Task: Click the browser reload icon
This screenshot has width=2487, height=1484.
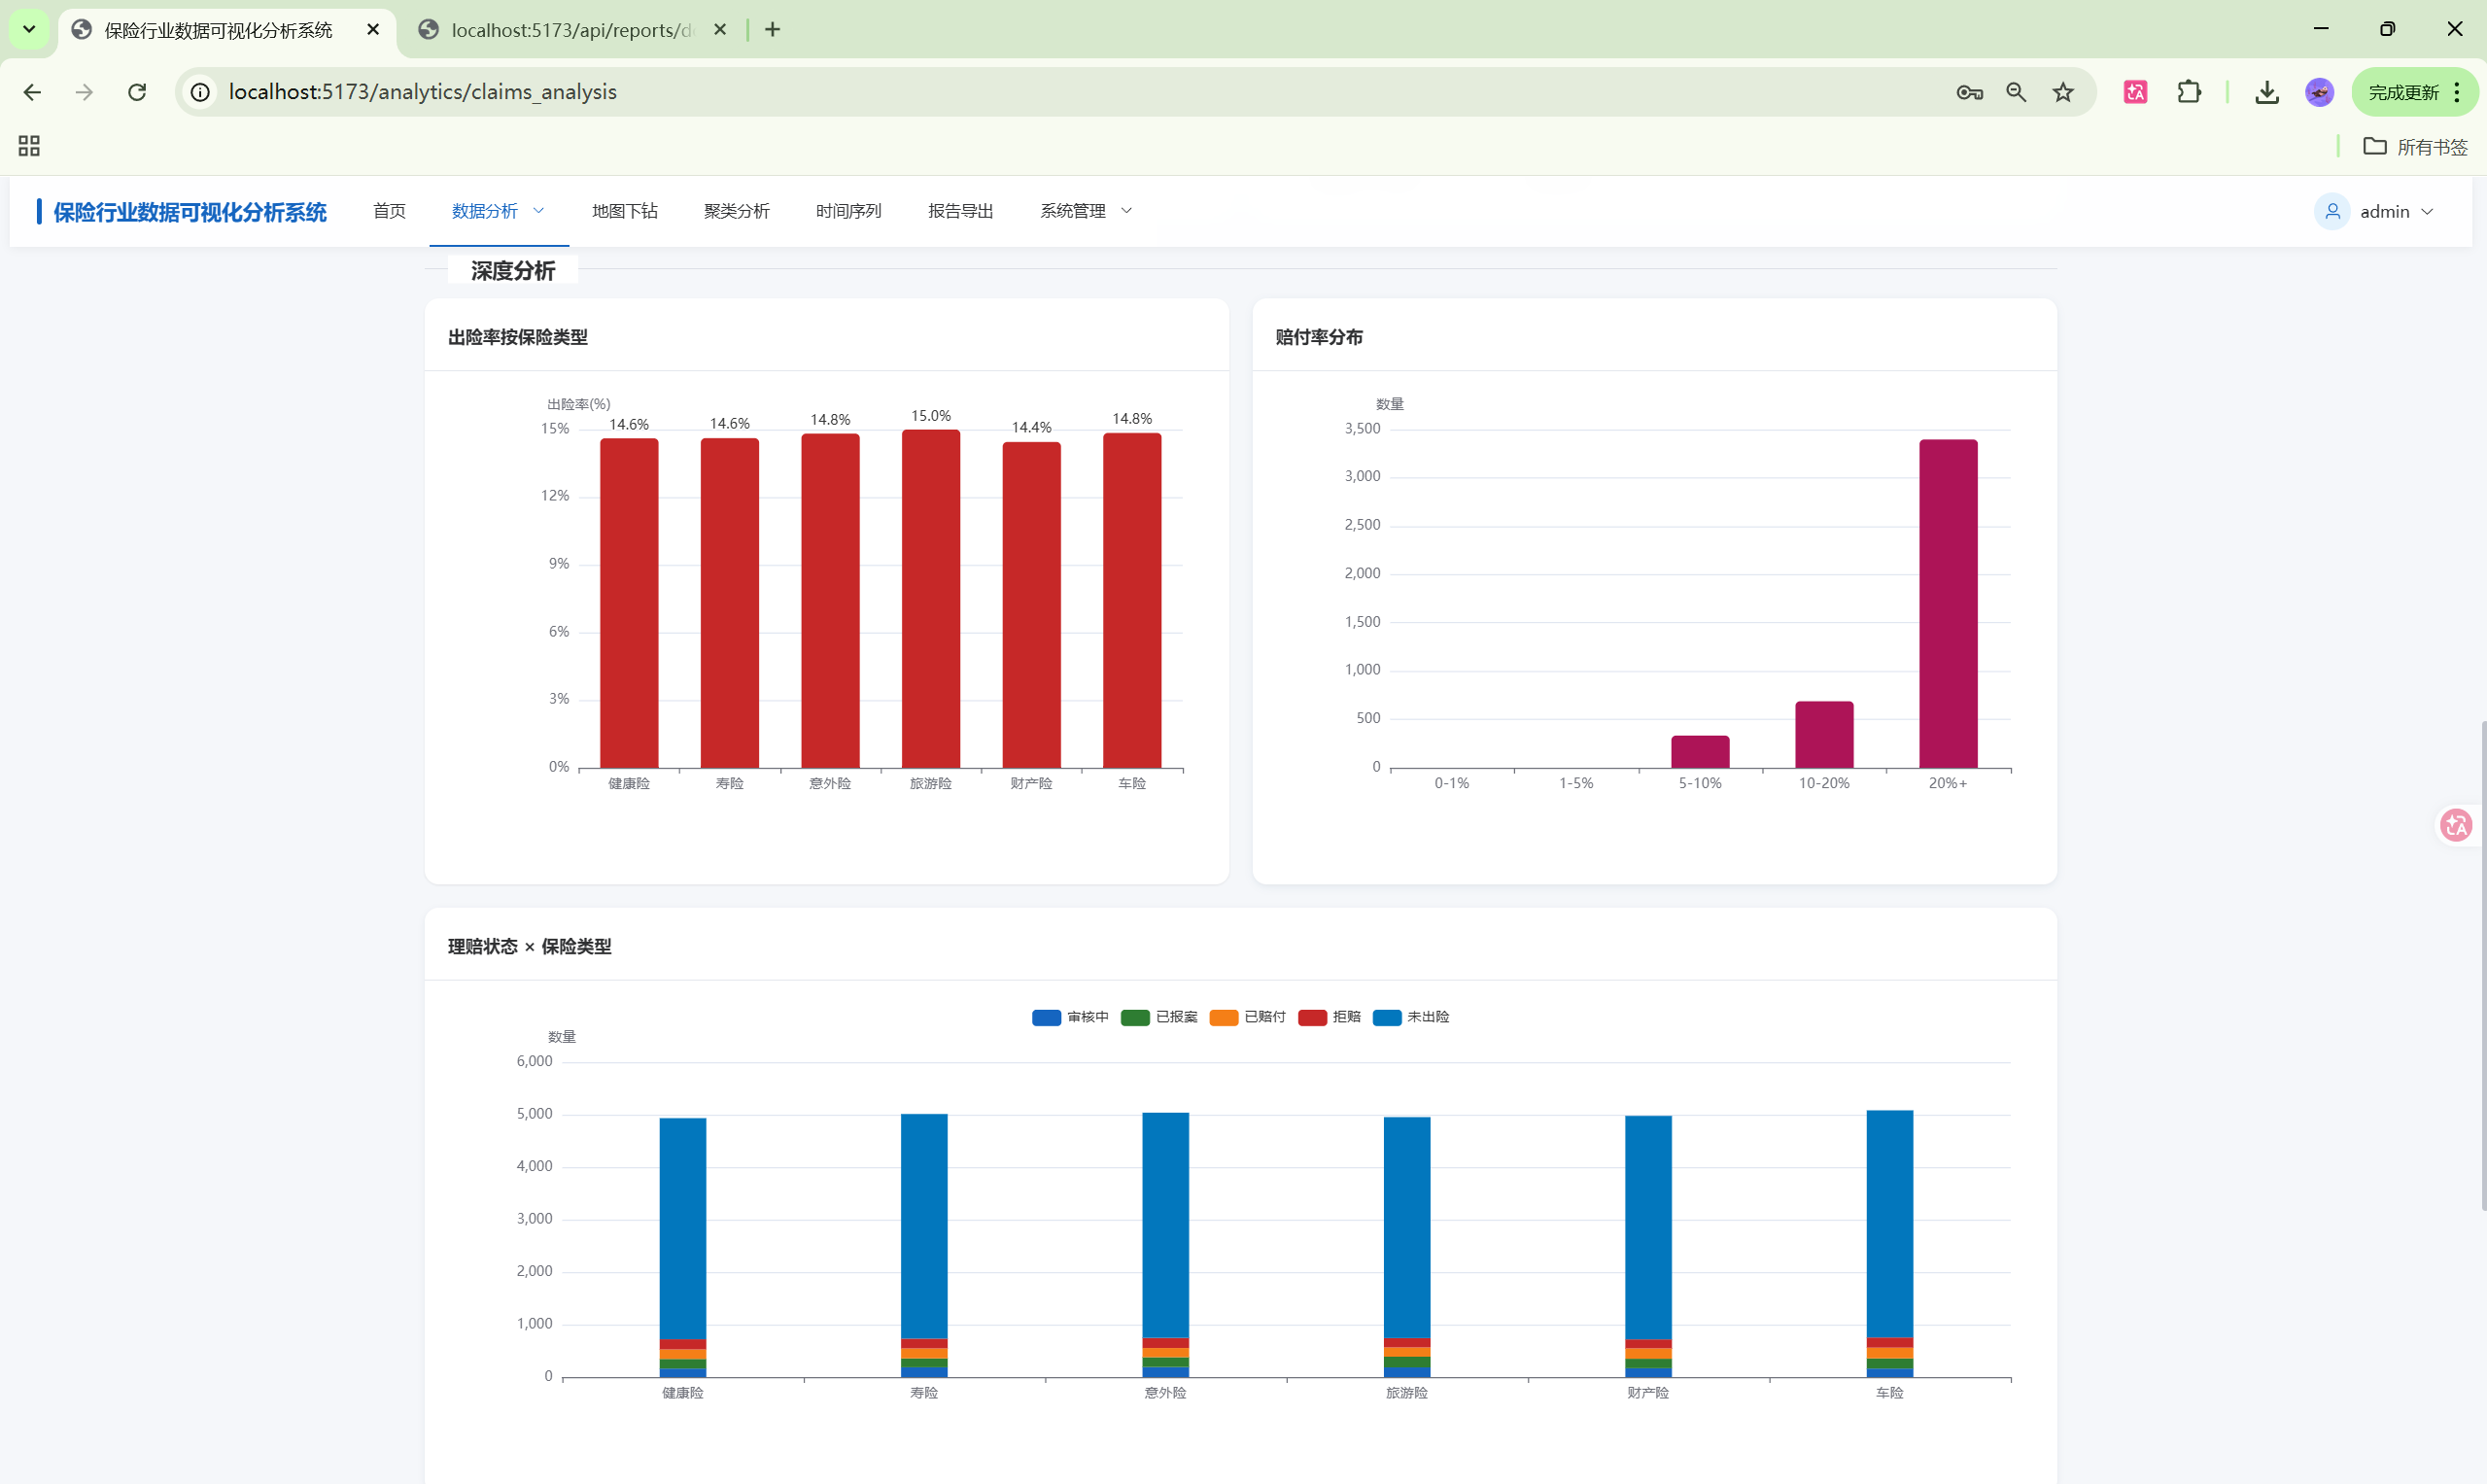Action: pos(137,92)
